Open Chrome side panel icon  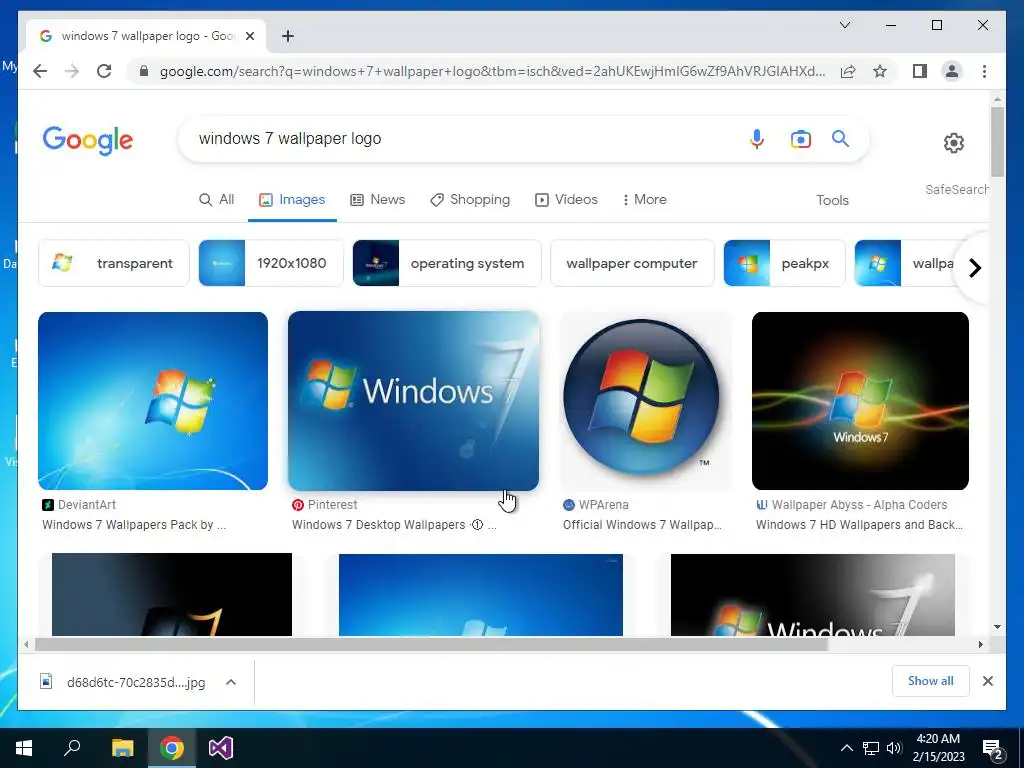point(920,71)
